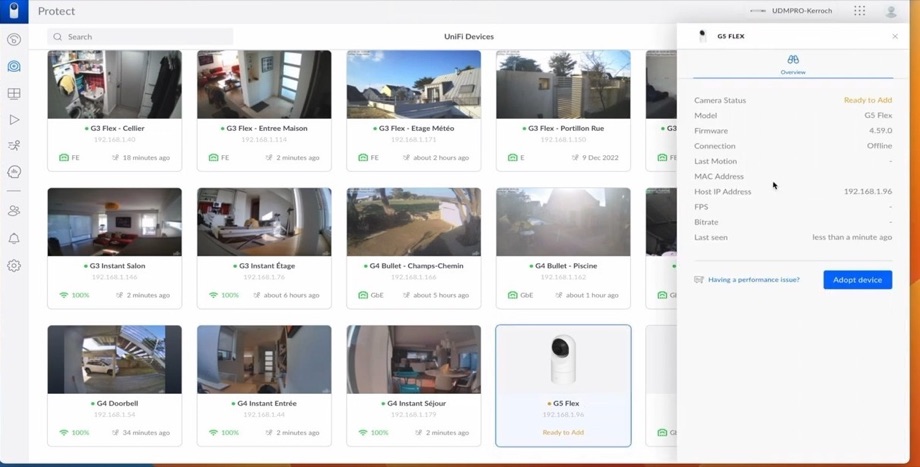This screenshot has width=920, height=467.
Task: Open the Live View grid icon in sidebar
Action: (14, 93)
